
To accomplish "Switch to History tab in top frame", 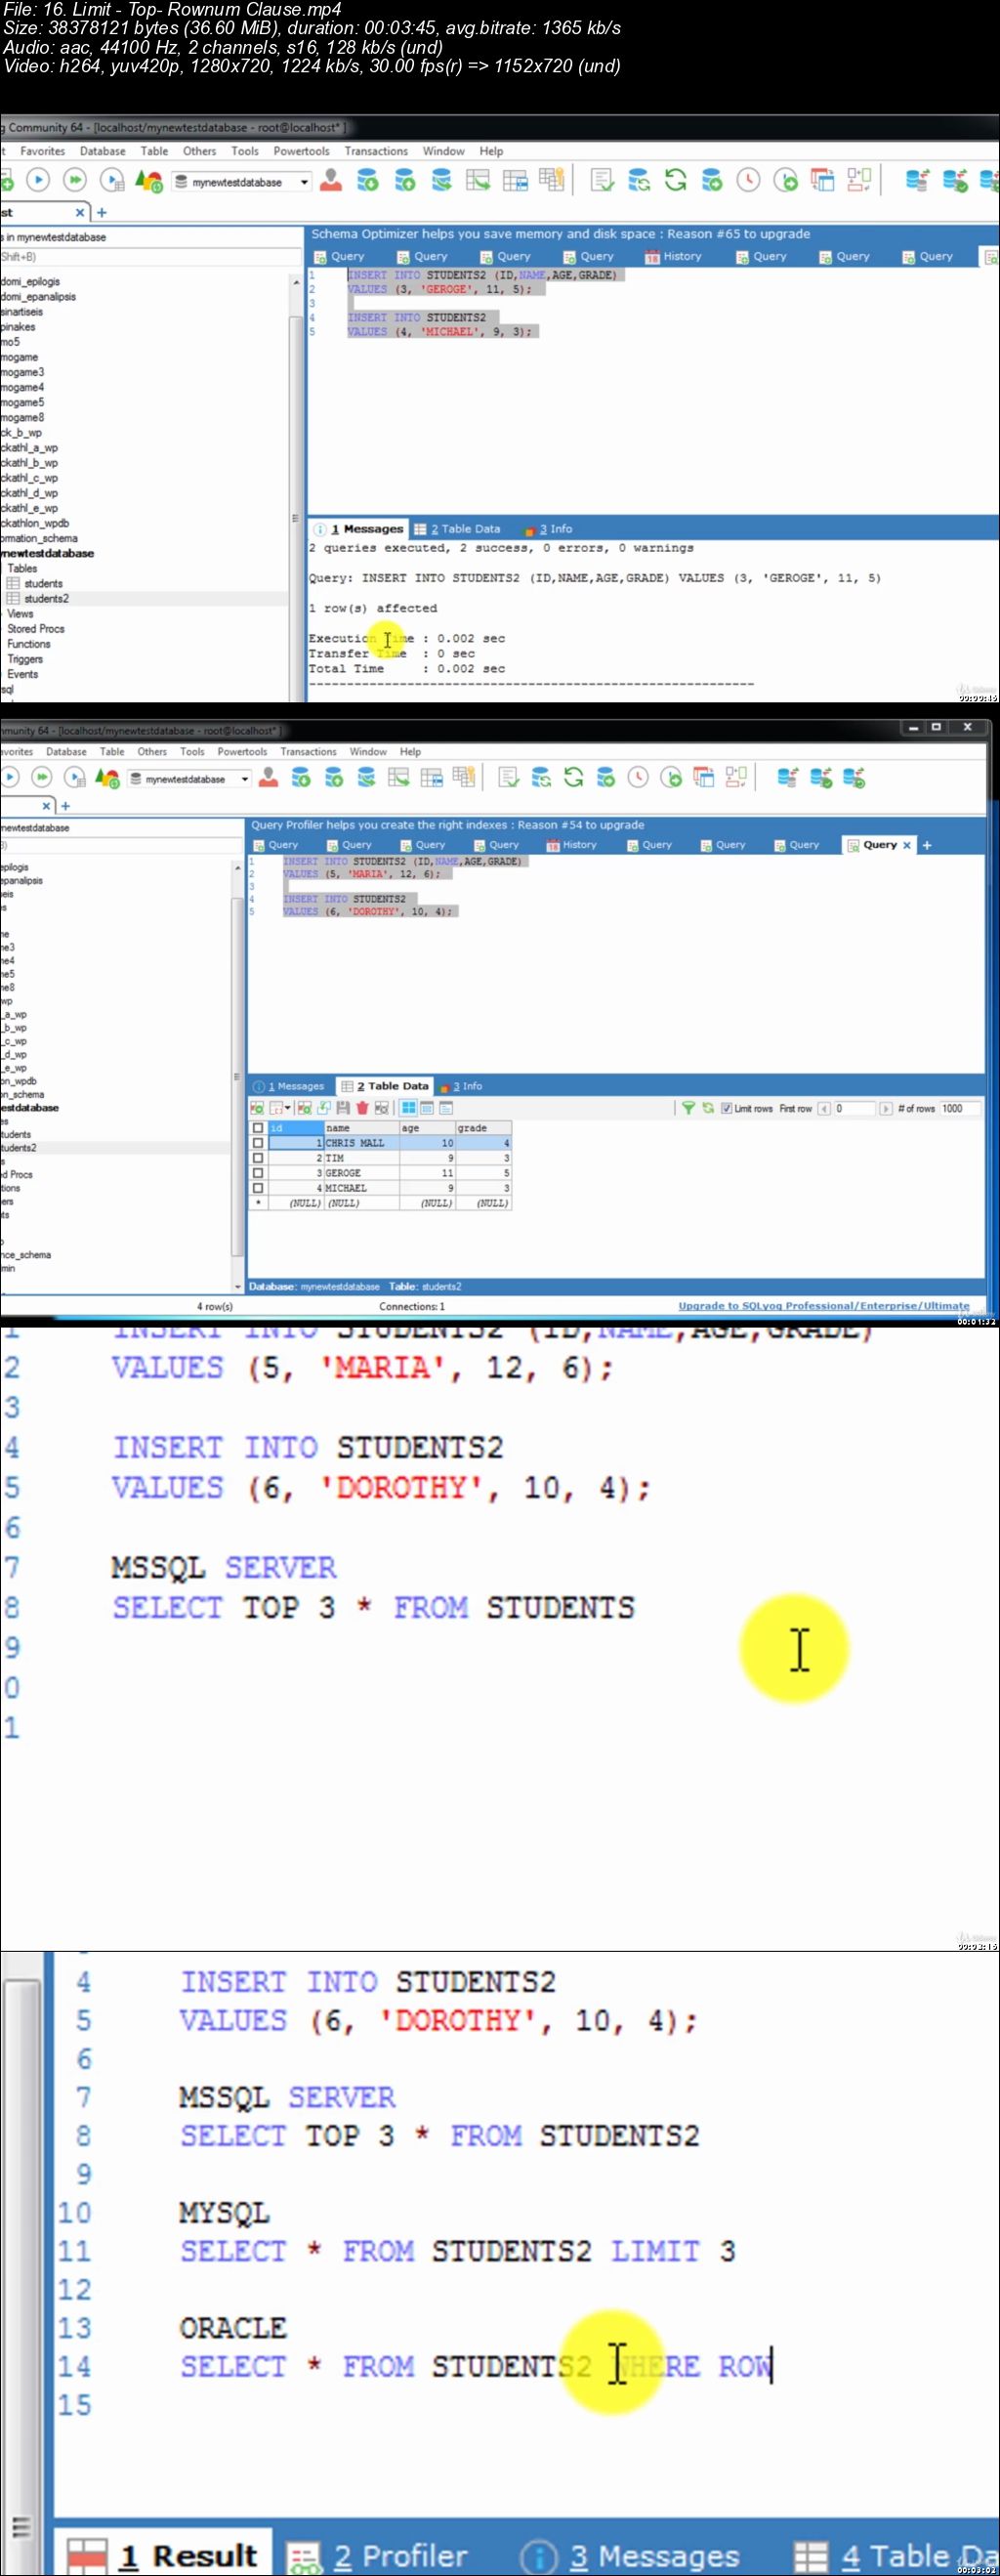I will coord(673,256).
